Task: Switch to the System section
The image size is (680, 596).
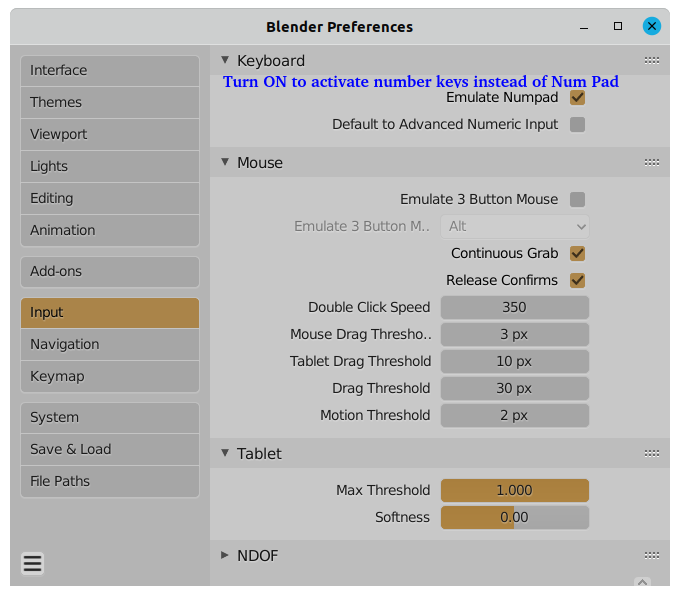Action: [110, 417]
